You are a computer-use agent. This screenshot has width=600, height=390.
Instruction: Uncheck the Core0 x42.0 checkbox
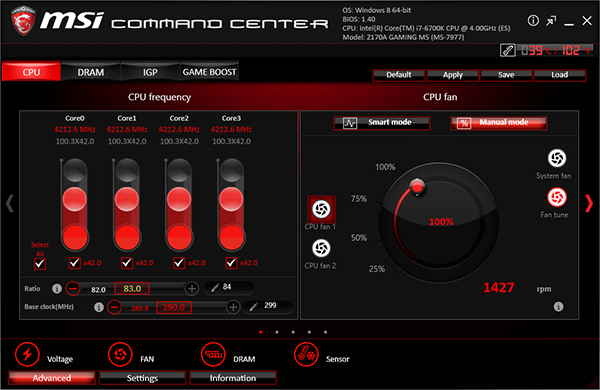click(75, 263)
